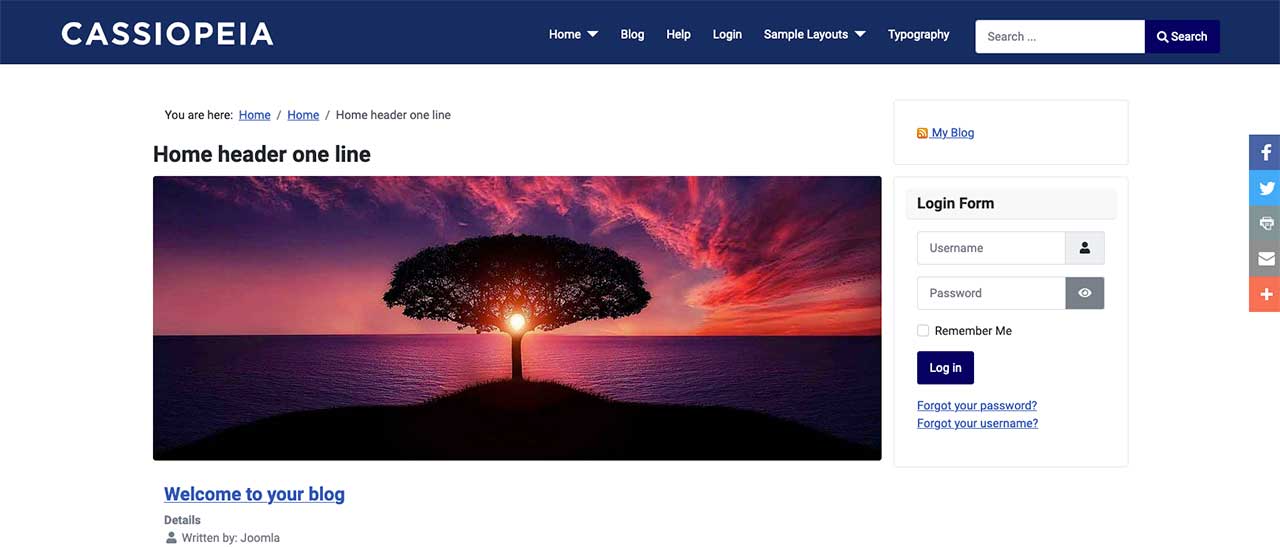Screen dimensions: 1280x548
Task: Open Forgot your password link
Action: 977,405
